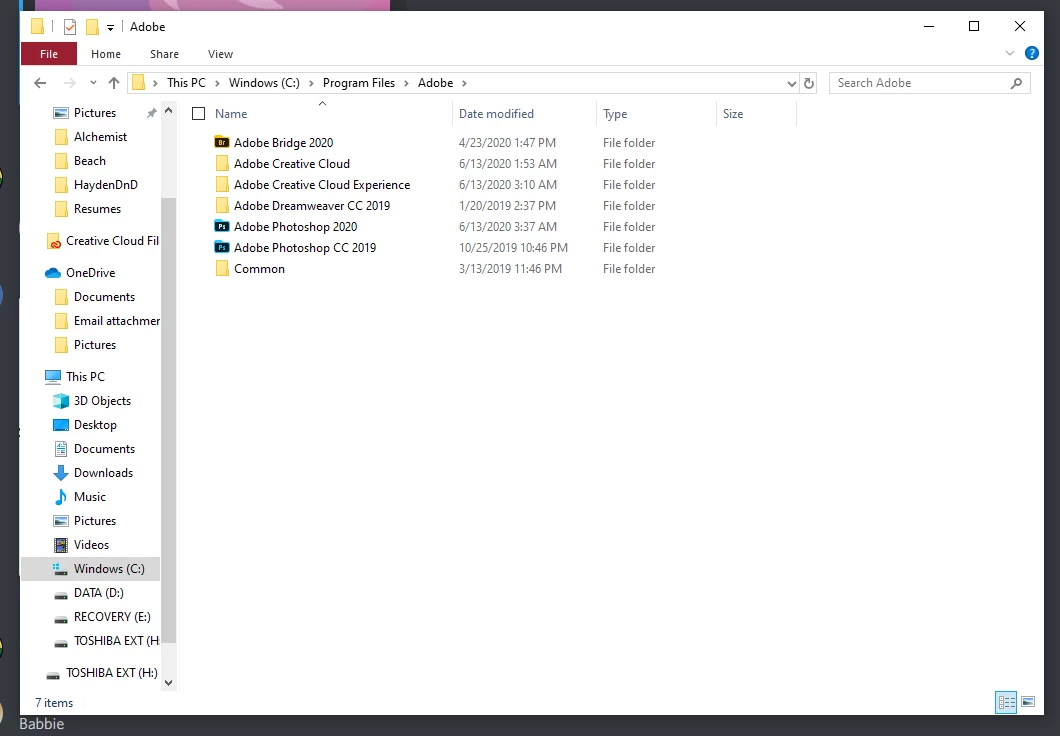Select Alchemist folder in Quick access
The image size is (1060, 736).
[x=100, y=137]
